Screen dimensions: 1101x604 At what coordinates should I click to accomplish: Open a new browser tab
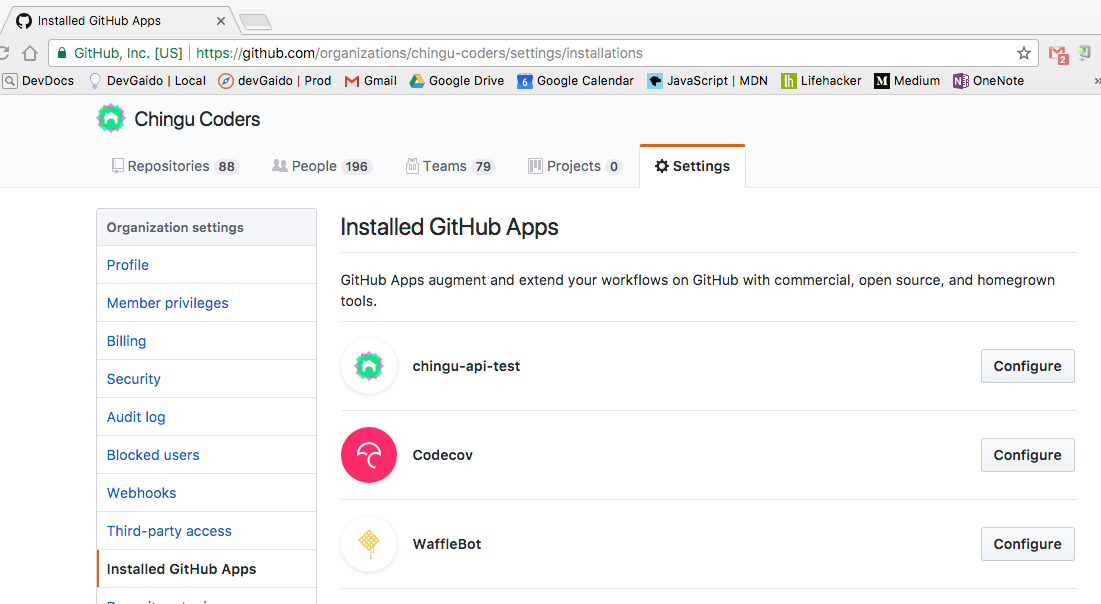click(x=256, y=22)
